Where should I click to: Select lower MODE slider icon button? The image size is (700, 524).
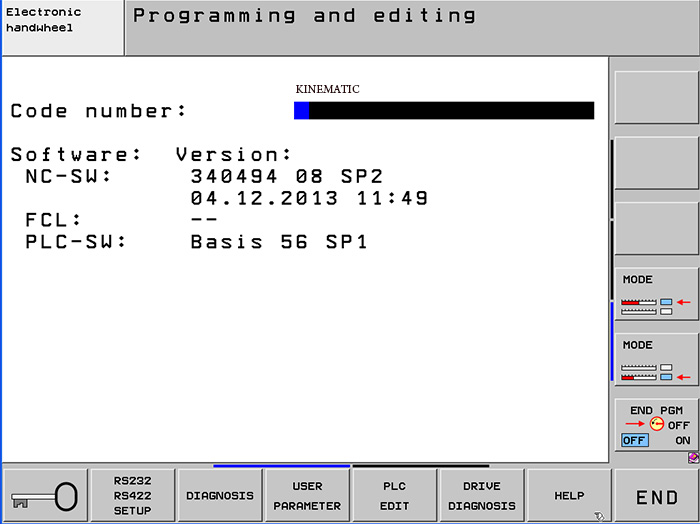coord(656,360)
